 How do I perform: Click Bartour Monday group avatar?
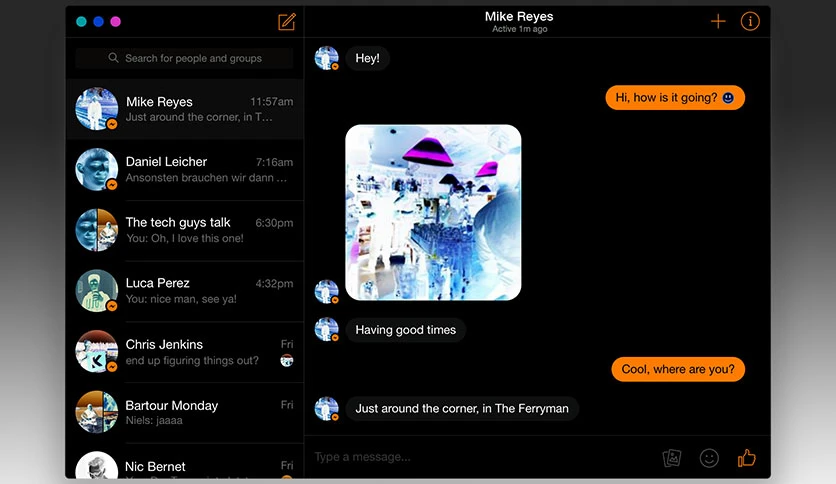coord(97,413)
